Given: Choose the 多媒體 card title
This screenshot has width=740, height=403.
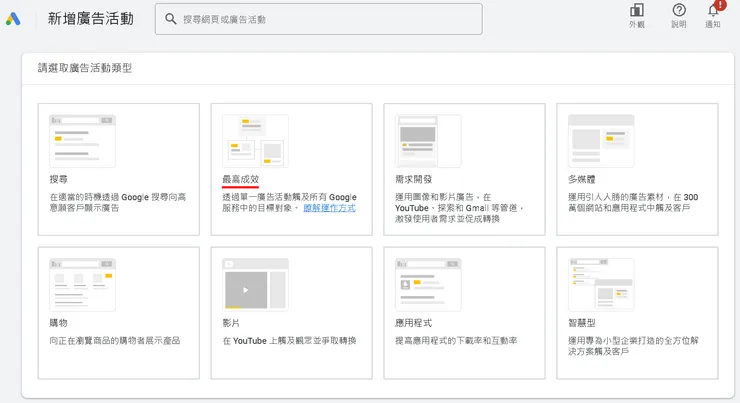Looking at the screenshot, I should pyautogui.click(x=581, y=179).
